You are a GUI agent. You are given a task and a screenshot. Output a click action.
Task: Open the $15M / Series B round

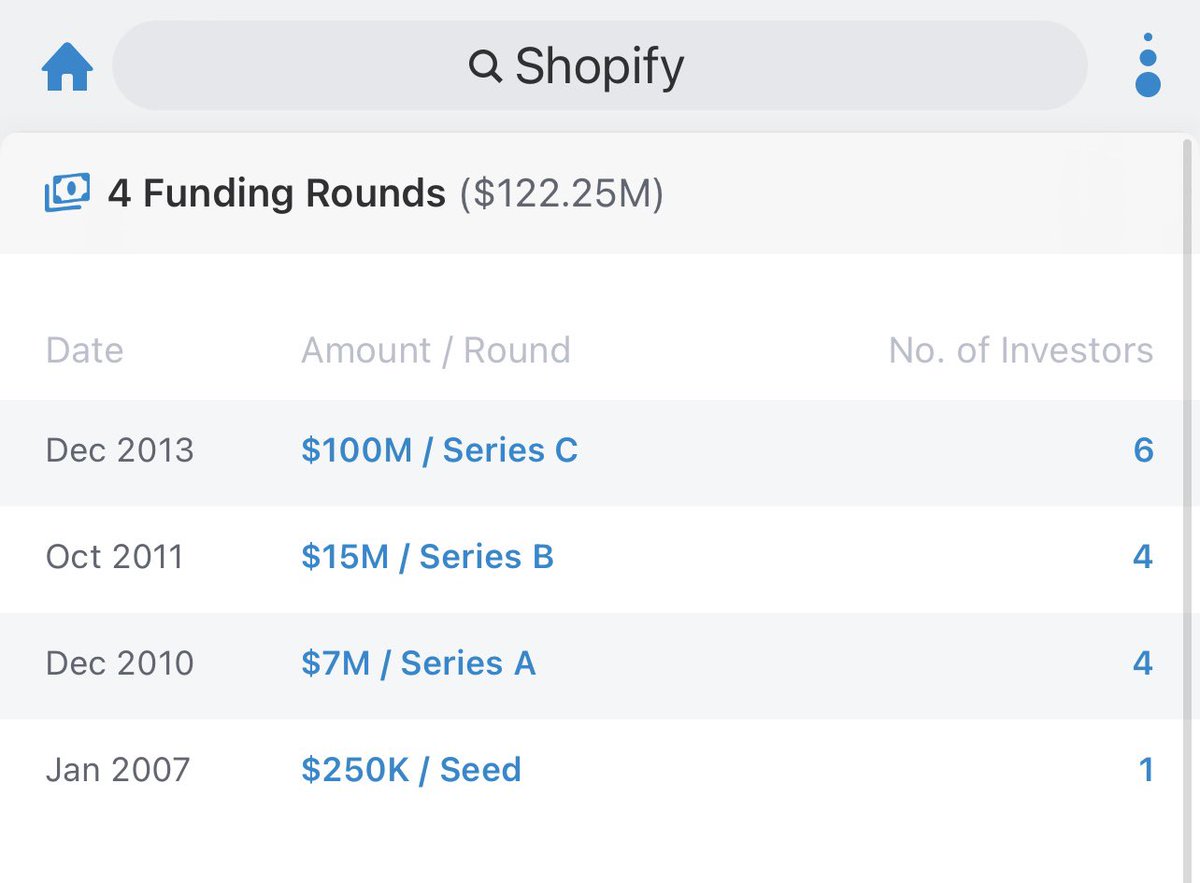pyautogui.click(x=427, y=557)
